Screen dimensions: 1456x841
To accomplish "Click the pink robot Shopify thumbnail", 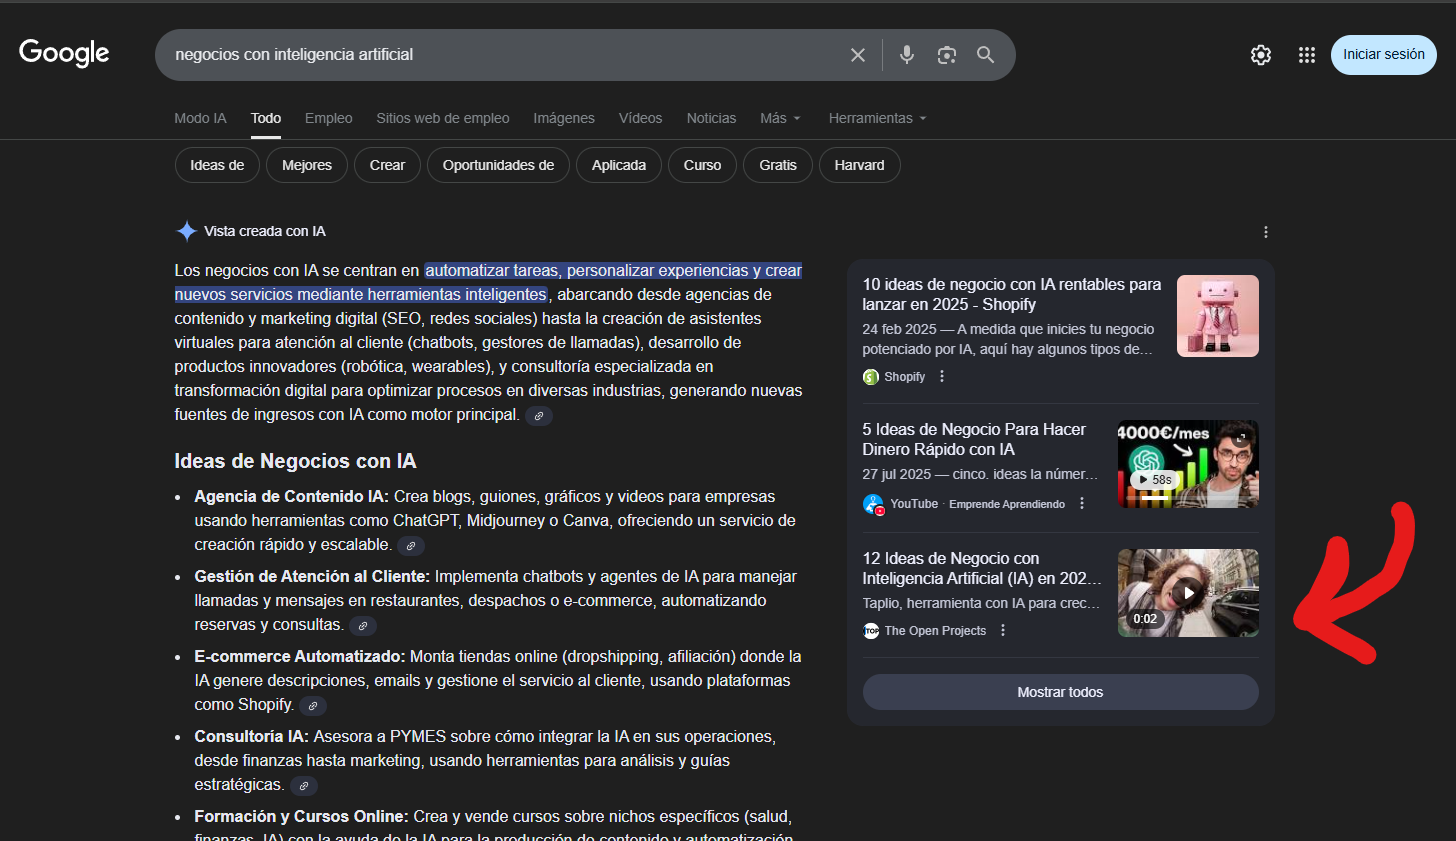I will coord(1218,316).
